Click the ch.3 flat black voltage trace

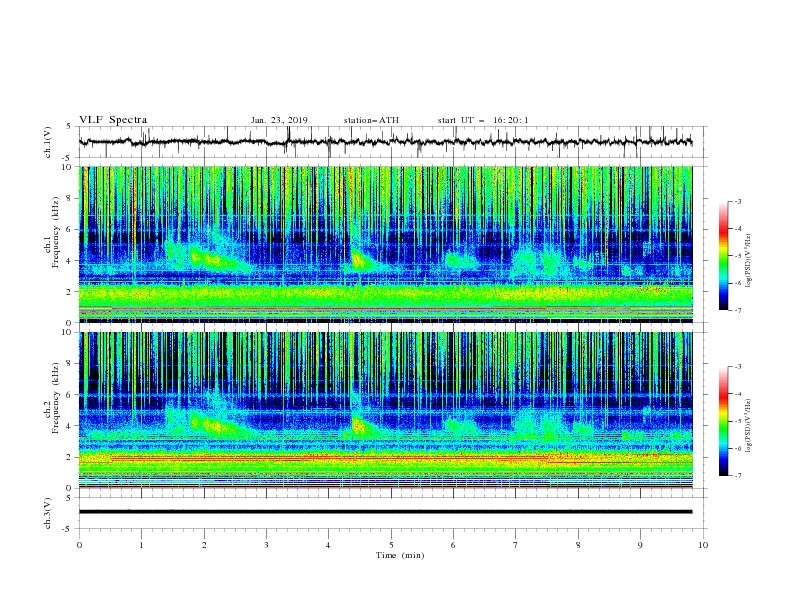385,512
